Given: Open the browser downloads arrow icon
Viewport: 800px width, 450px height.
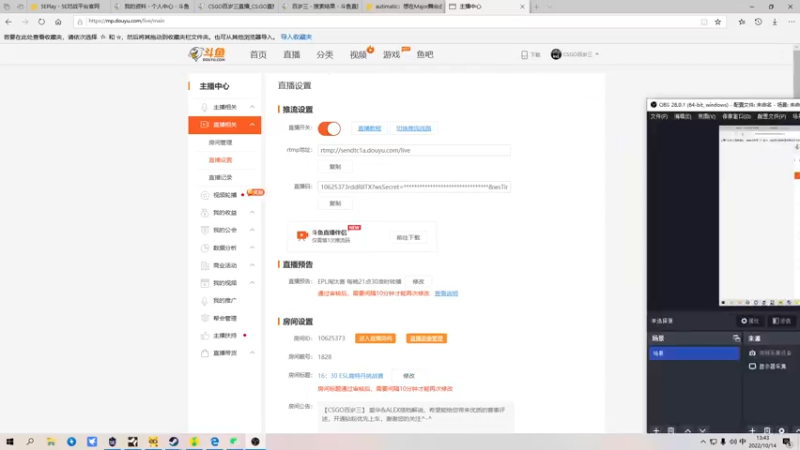Looking at the screenshot, I should (774, 21).
